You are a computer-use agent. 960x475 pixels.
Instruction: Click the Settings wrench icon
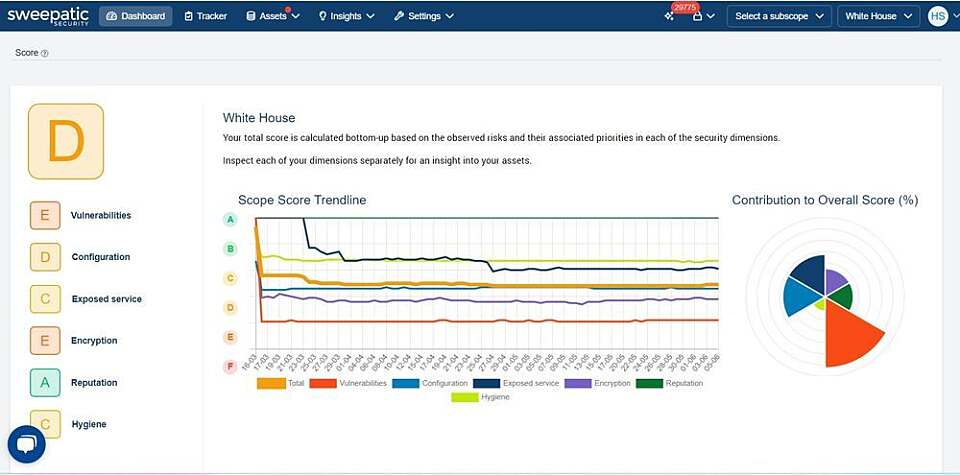point(399,17)
